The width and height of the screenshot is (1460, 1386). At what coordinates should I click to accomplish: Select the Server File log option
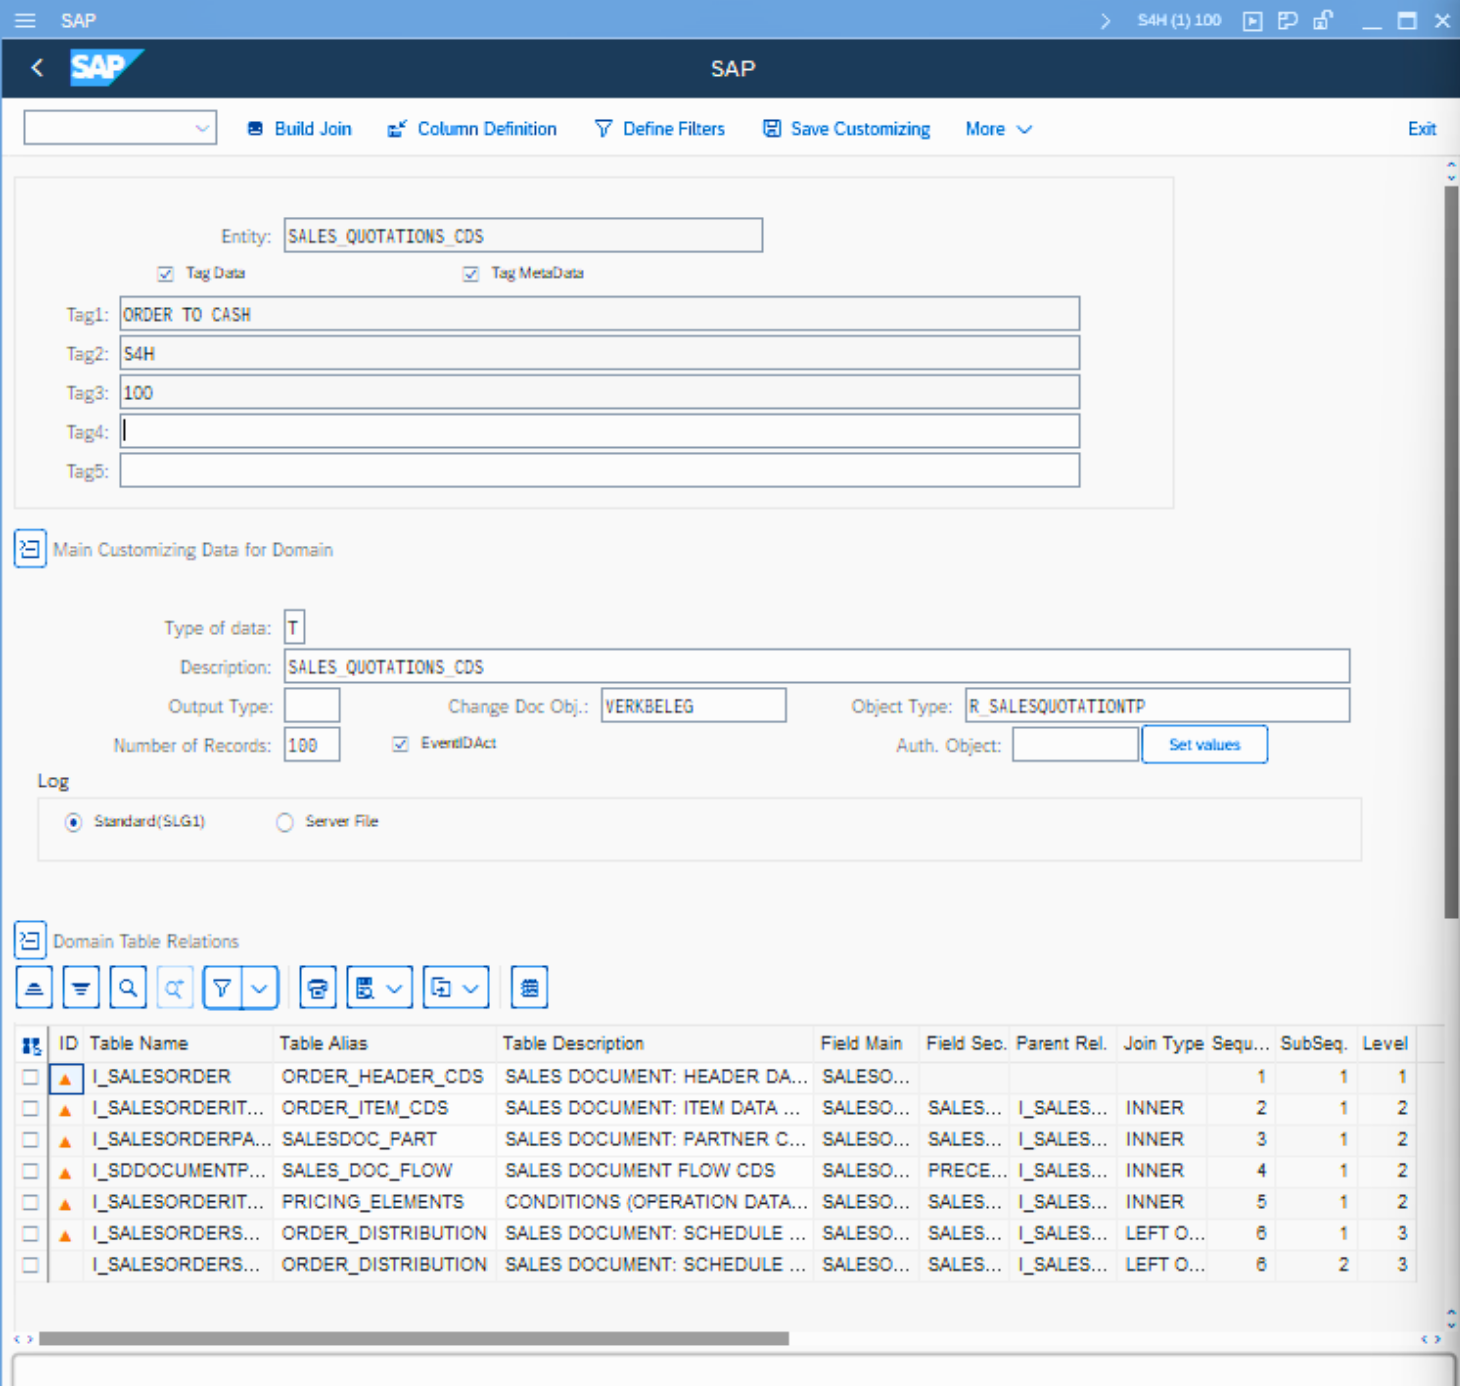tap(285, 822)
